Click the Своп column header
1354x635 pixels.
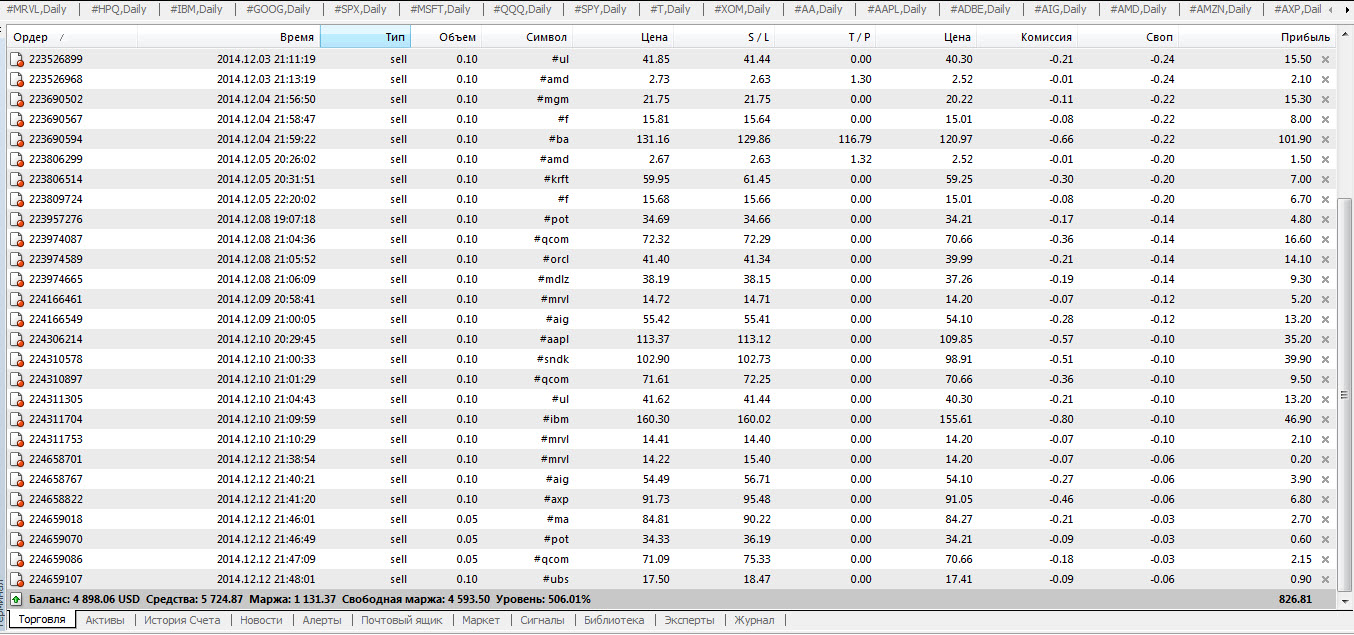click(x=1128, y=37)
